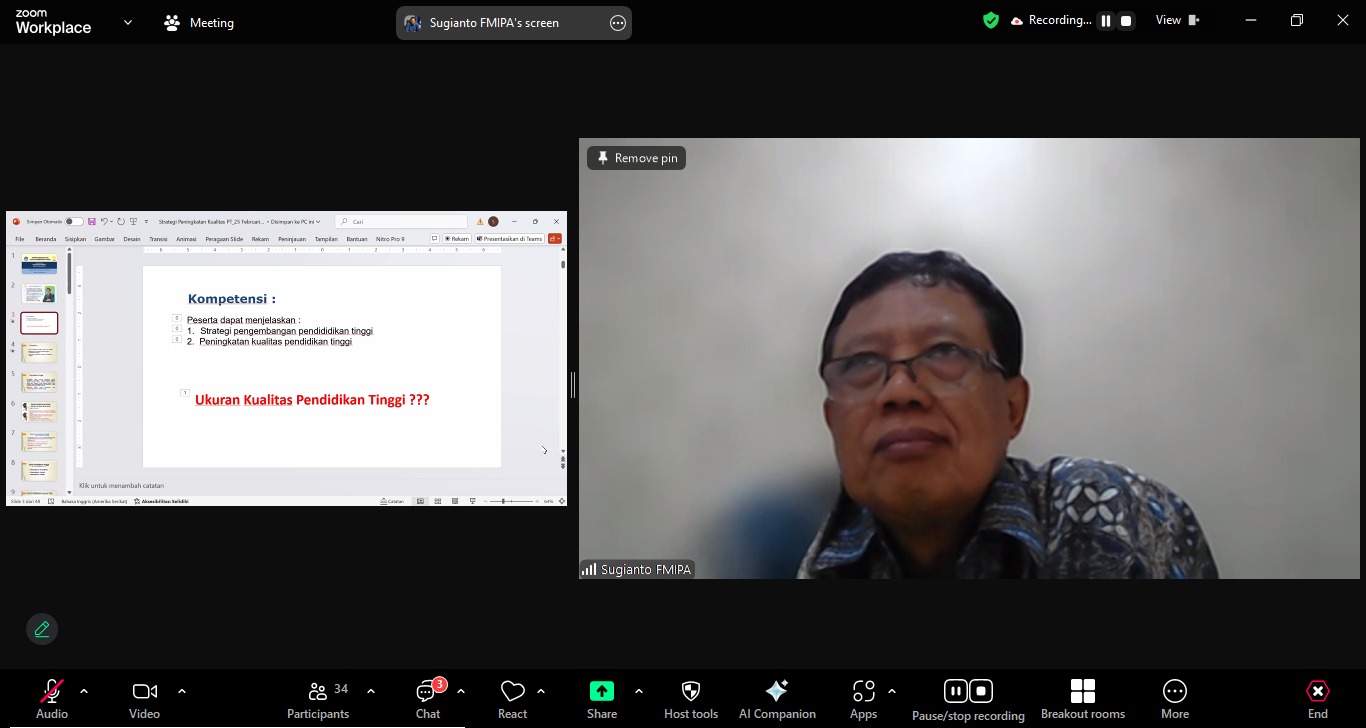Launch the AI Companion
This screenshot has width=1366, height=728.
click(776, 691)
